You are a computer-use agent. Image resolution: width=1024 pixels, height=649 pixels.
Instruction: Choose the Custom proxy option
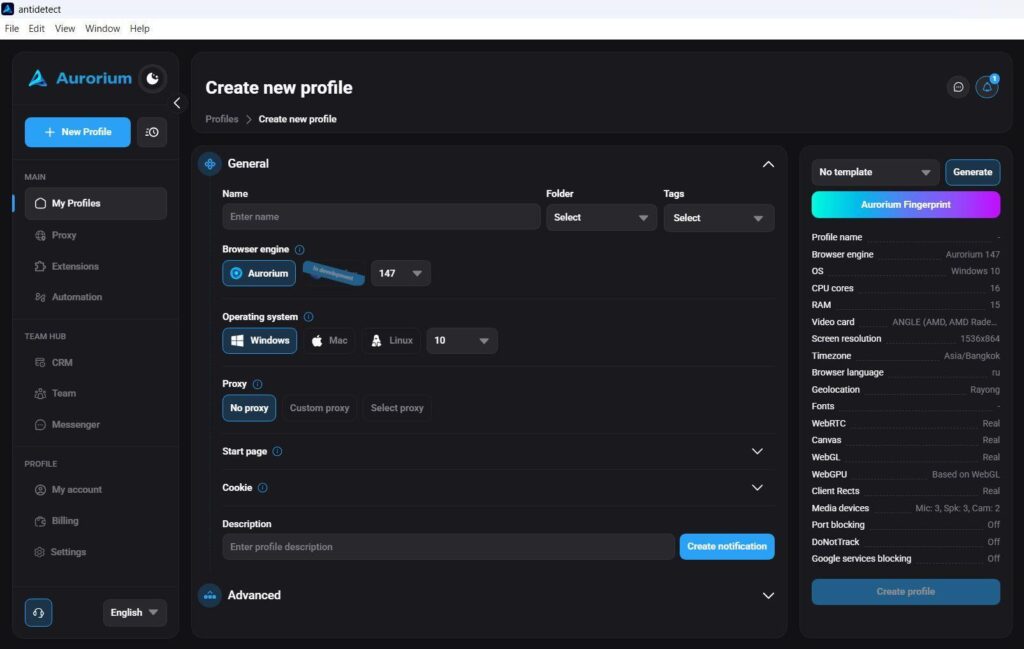pos(319,408)
